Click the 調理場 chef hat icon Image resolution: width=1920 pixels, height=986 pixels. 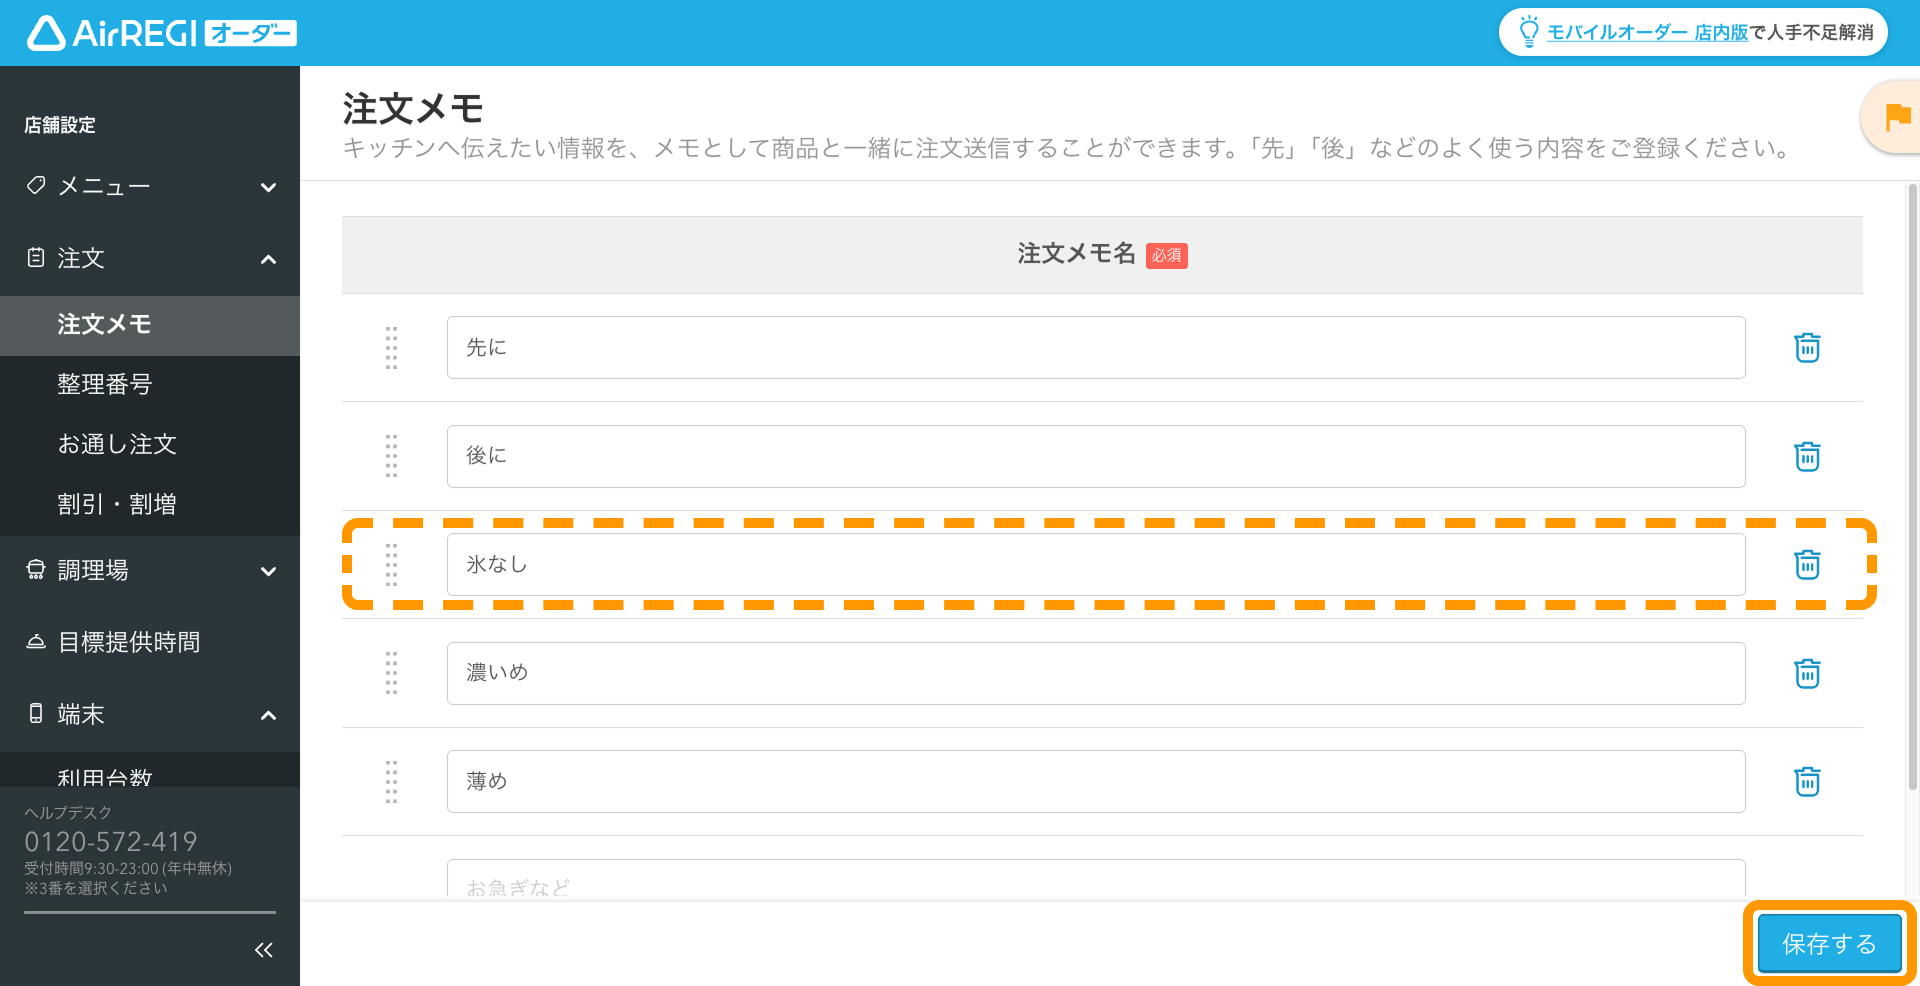tap(36, 570)
